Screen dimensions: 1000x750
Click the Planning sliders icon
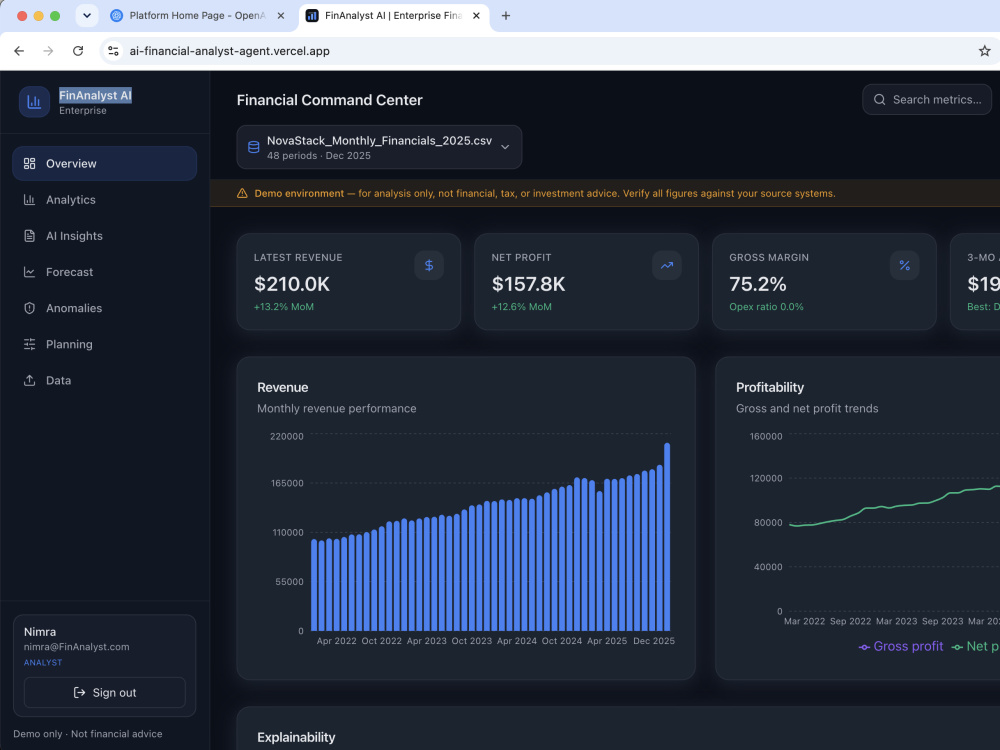tap(29, 344)
